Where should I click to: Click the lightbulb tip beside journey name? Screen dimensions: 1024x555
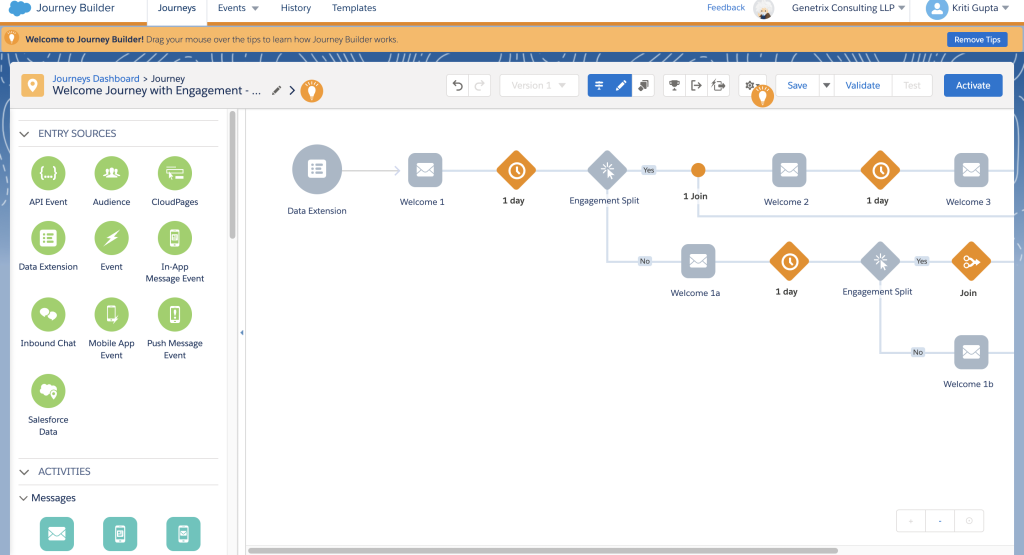click(312, 91)
